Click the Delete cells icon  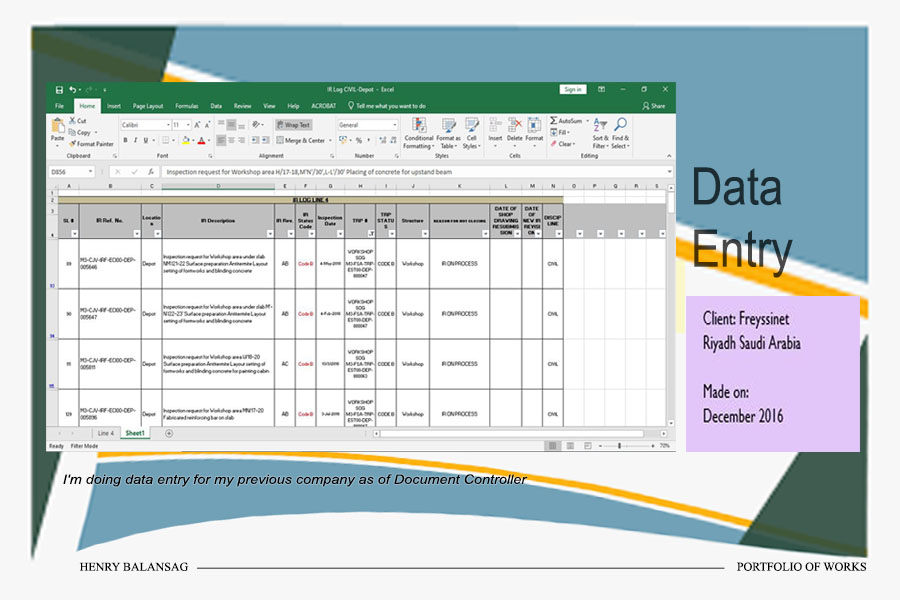[x=515, y=125]
